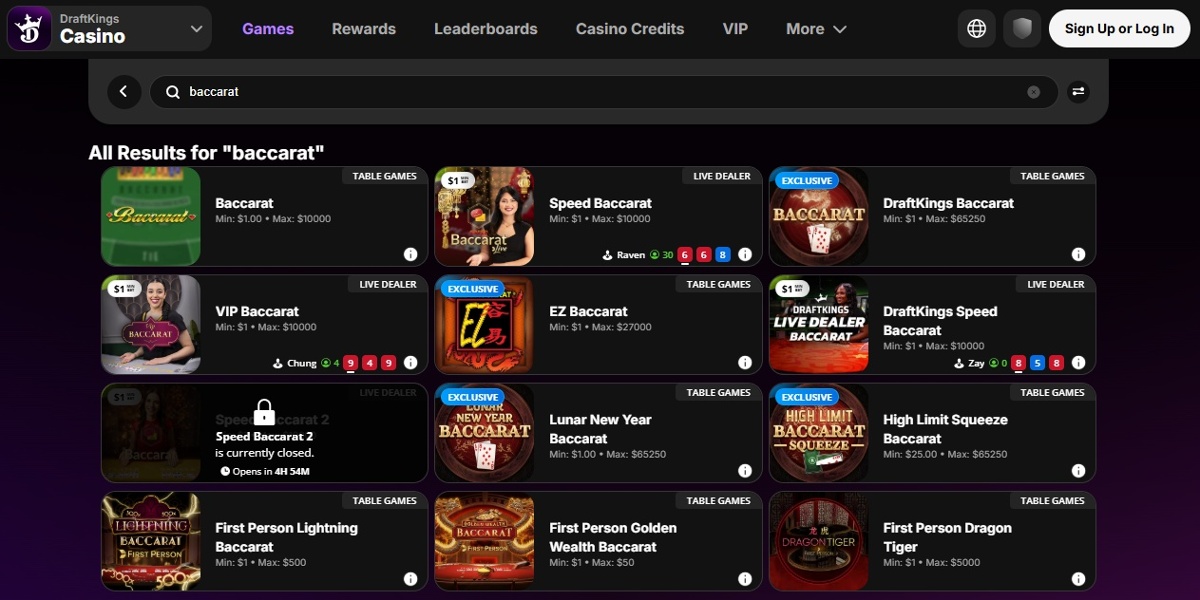Click dealer name Chung on VIP Baccarat

[x=301, y=364]
